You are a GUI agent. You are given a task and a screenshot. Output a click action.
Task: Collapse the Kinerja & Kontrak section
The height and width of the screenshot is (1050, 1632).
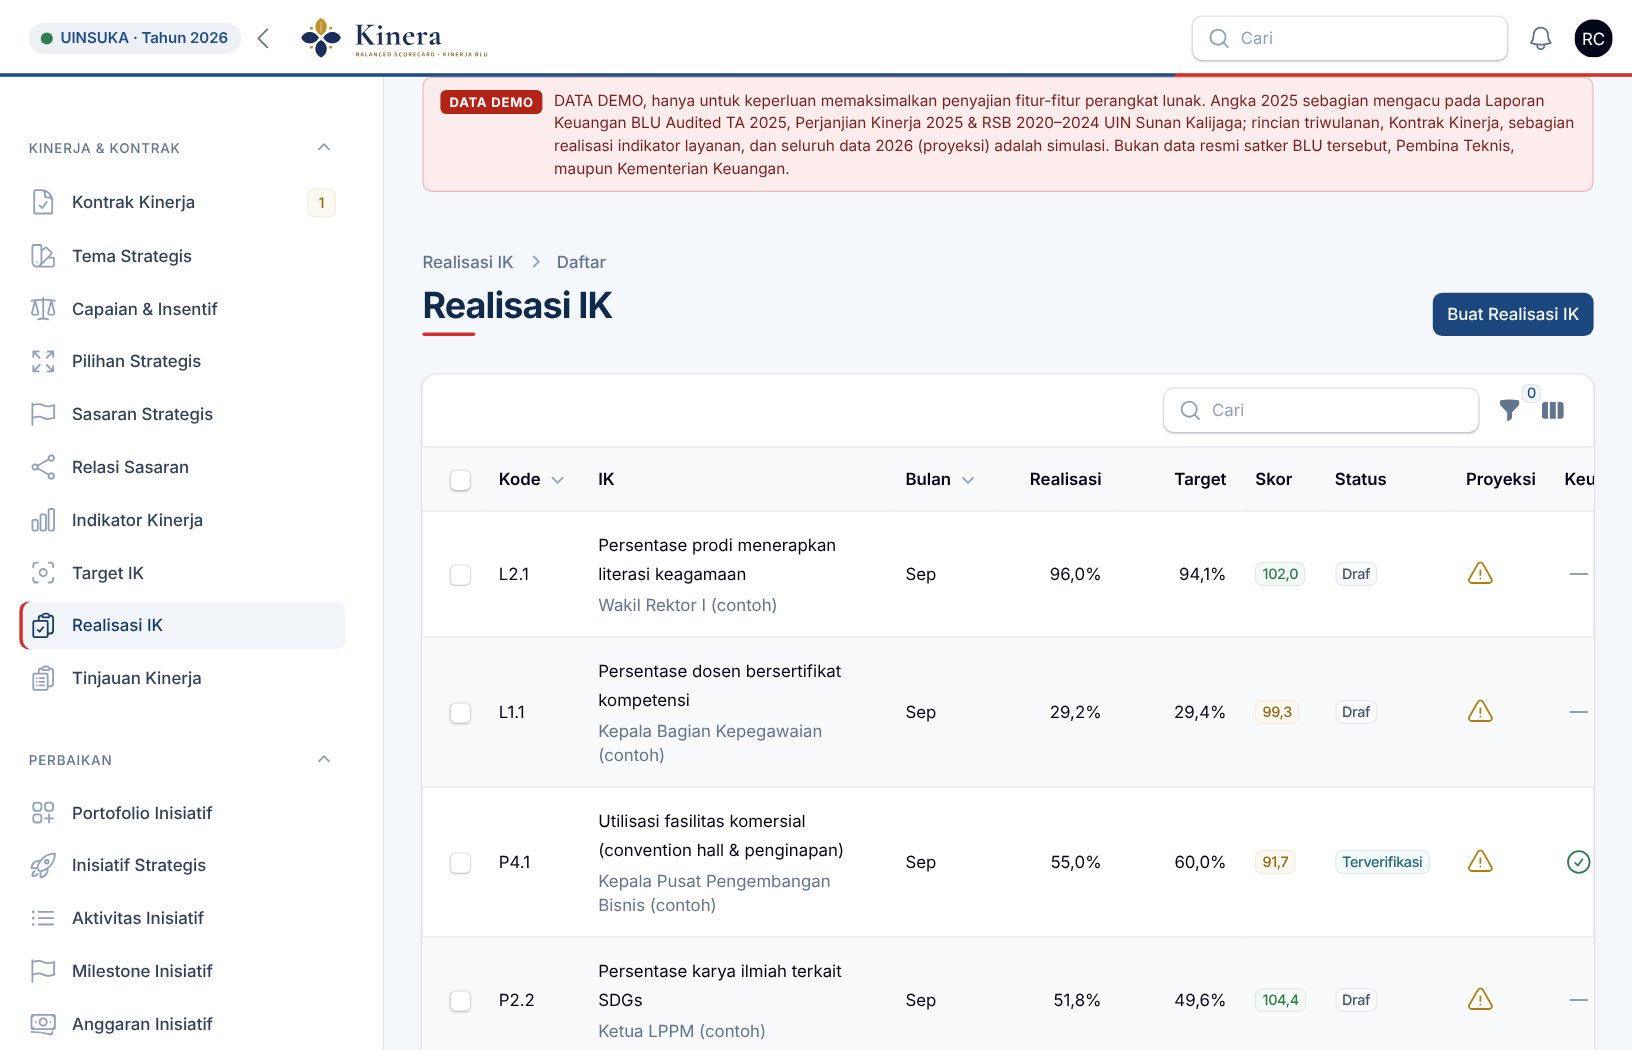point(324,147)
